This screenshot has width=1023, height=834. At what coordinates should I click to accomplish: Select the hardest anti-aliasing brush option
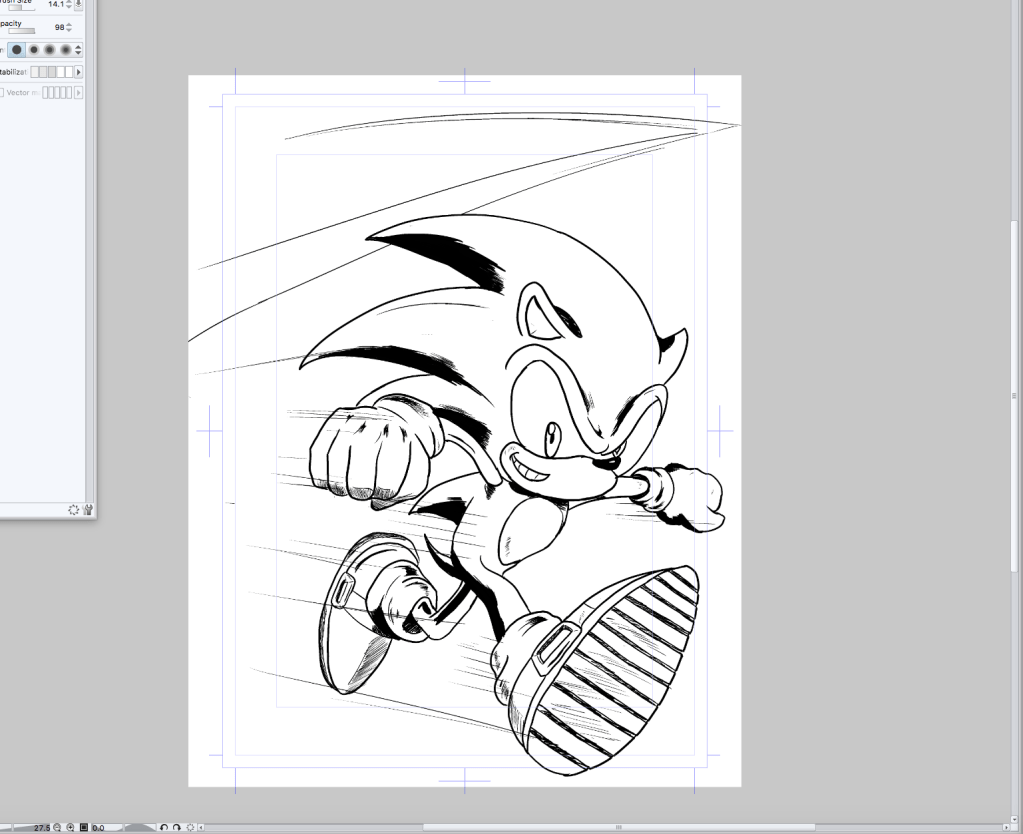pyautogui.click(x=17, y=49)
